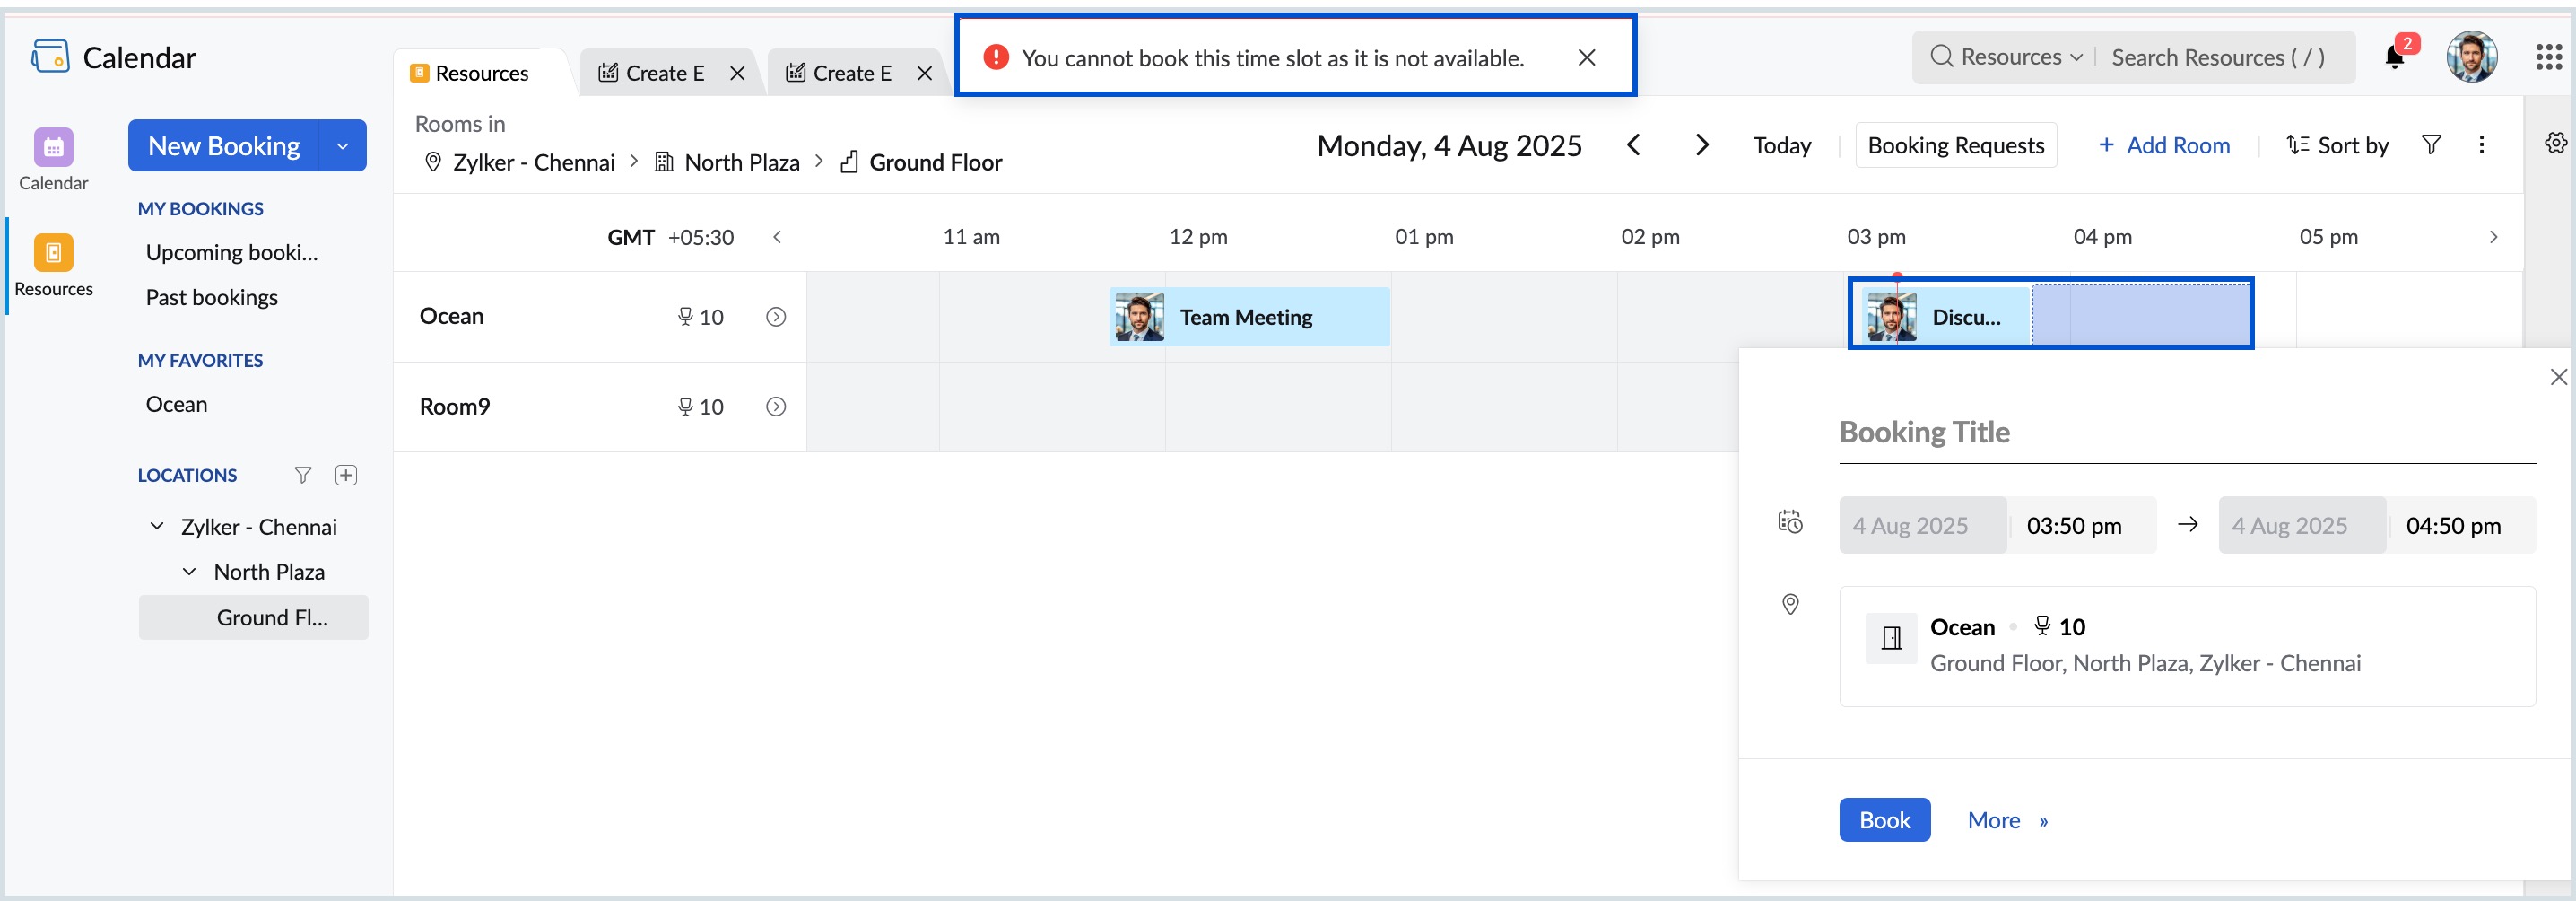
Task: Open the Resources module in the sidebar
Action: click(53, 266)
